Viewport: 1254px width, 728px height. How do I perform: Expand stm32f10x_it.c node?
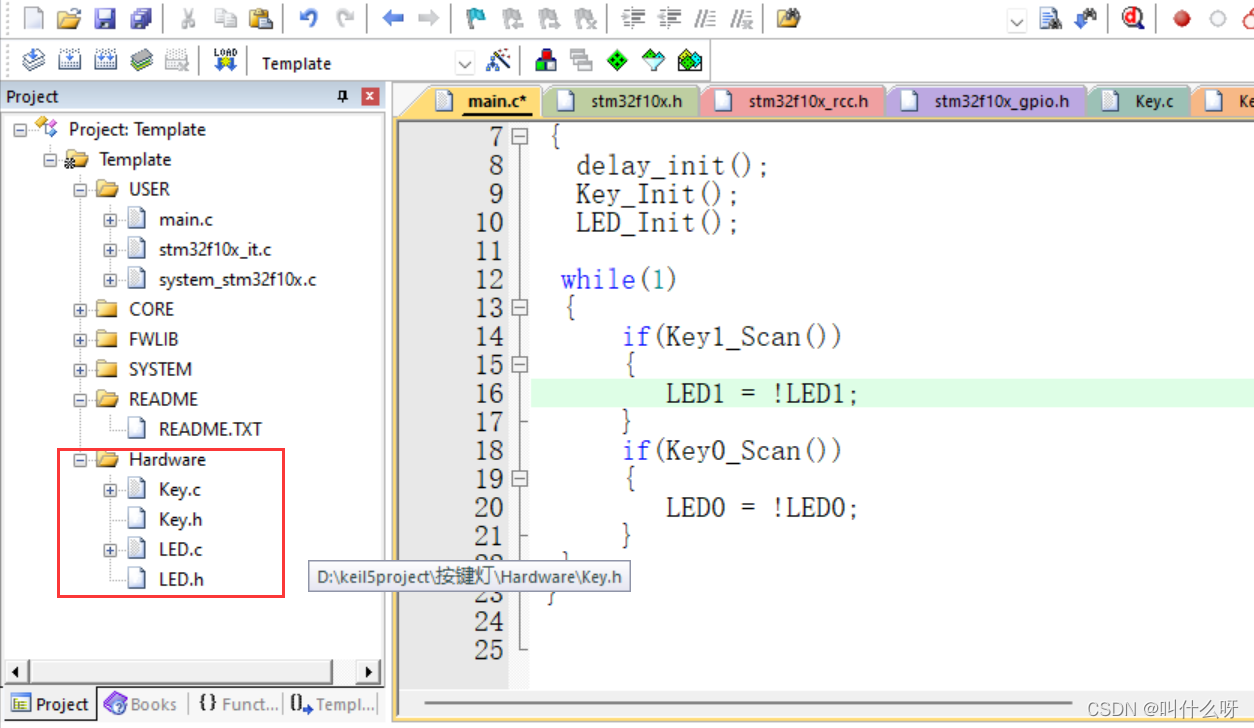coord(110,249)
